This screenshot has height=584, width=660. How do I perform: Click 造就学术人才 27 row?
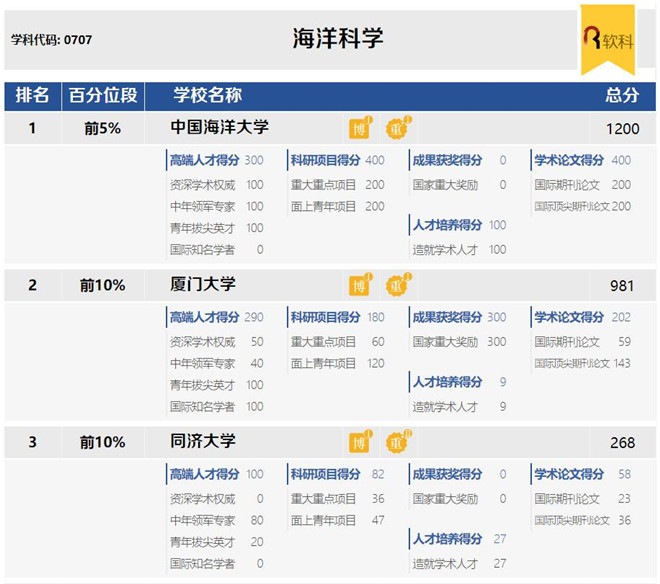459,563
